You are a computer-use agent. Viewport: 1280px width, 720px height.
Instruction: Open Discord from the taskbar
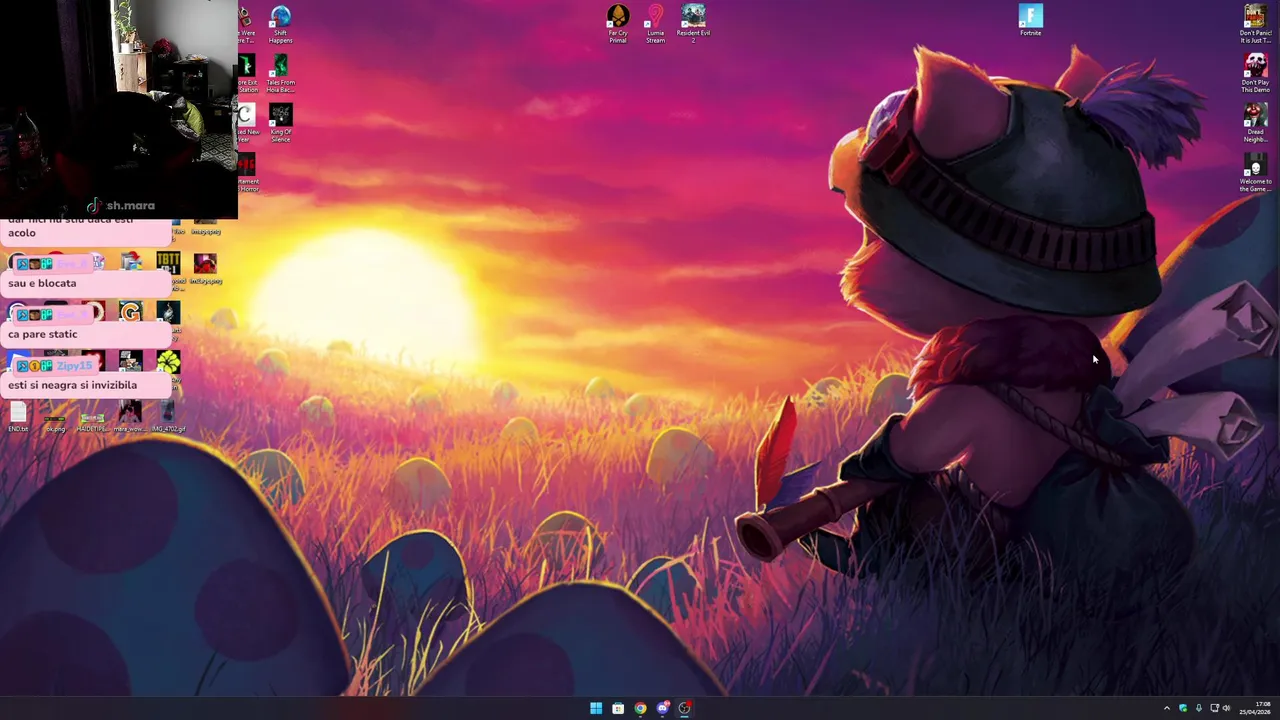tap(662, 708)
